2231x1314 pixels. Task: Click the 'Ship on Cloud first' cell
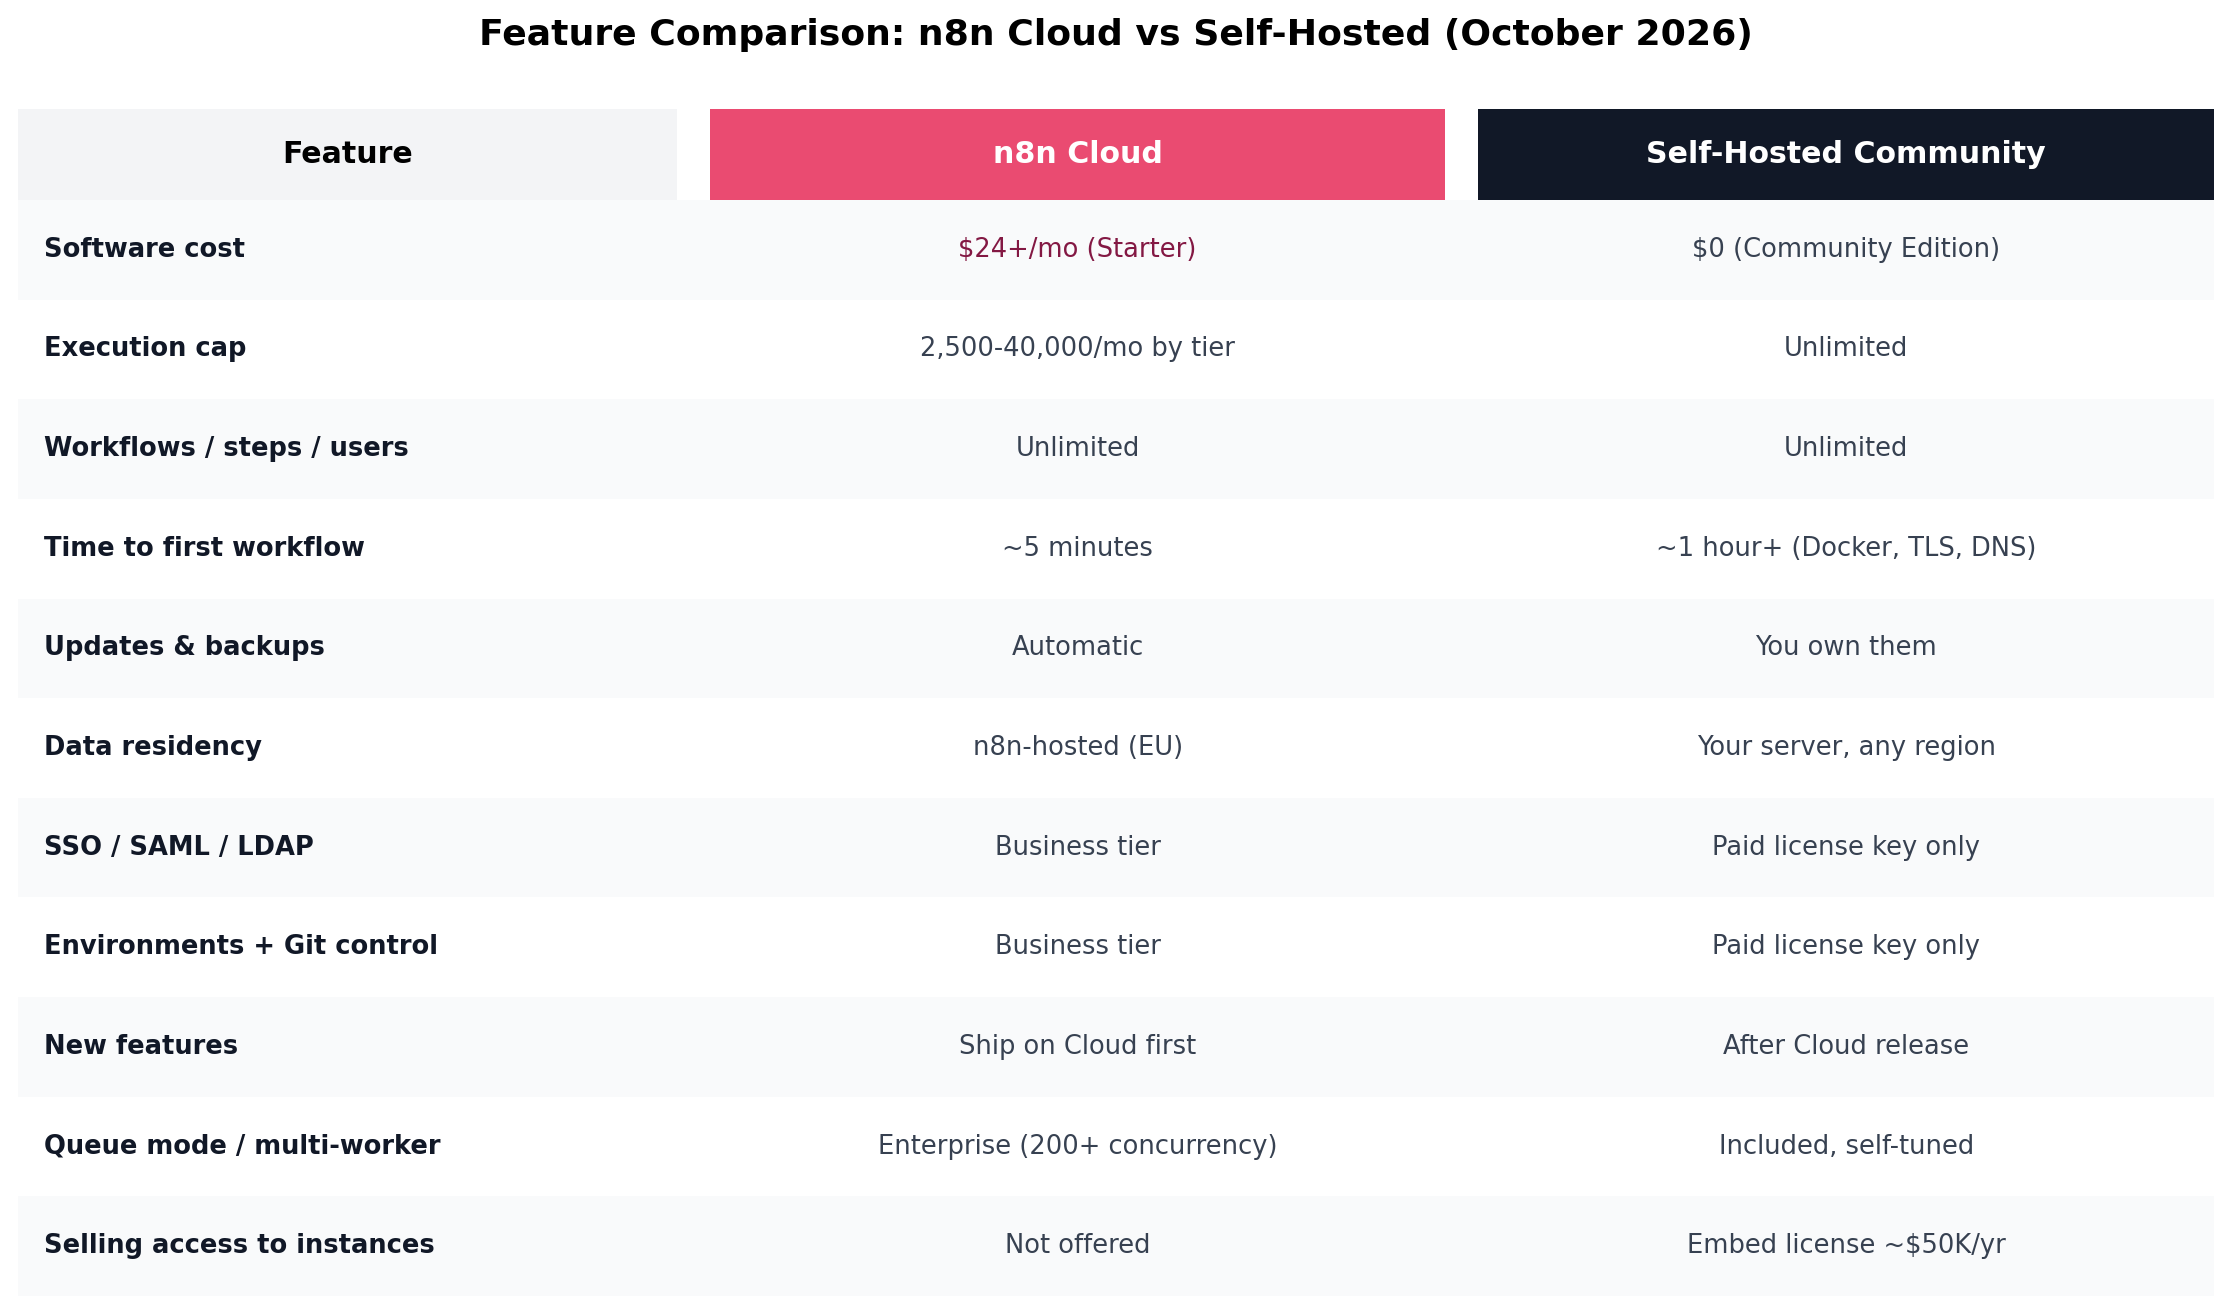coord(1077,1046)
